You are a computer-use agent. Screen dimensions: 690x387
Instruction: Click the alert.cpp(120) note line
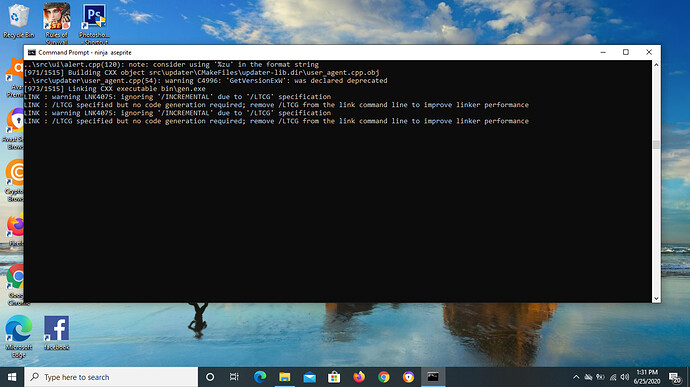click(172, 64)
